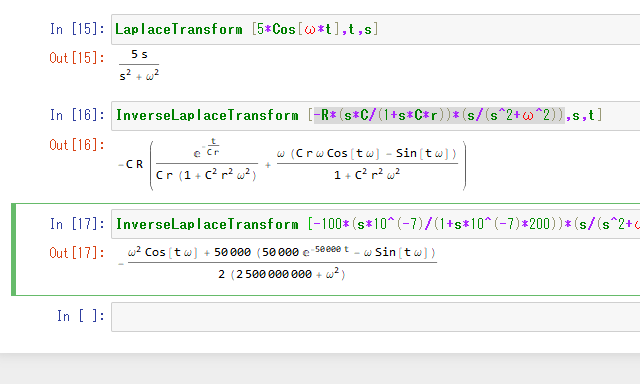Click the empty In [ ] input cell
This screenshot has height=384, width=640.
tap(376, 317)
